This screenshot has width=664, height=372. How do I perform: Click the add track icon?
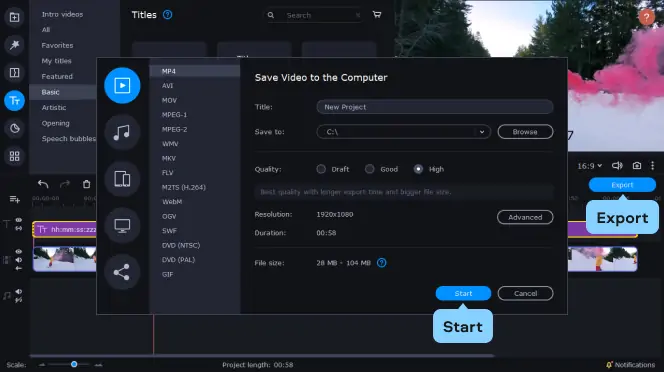14,199
